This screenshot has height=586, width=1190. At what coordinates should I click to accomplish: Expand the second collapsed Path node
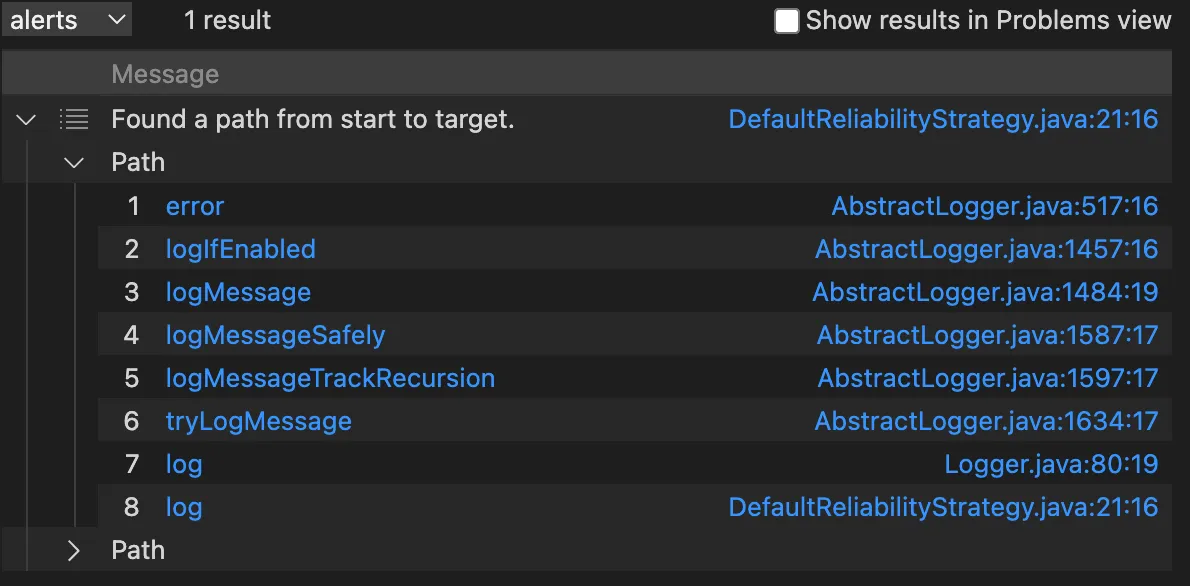tap(74, 550)
